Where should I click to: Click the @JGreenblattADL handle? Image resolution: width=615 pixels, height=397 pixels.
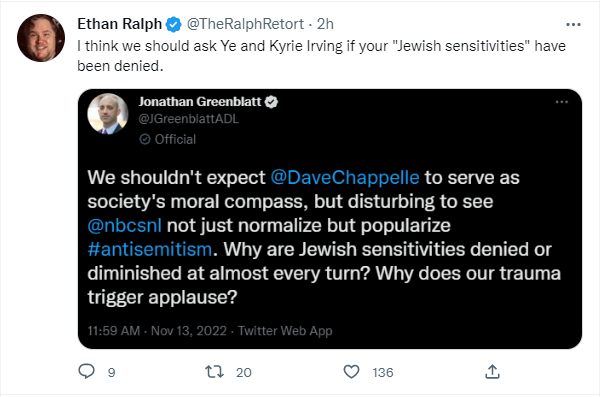(188, 119)
